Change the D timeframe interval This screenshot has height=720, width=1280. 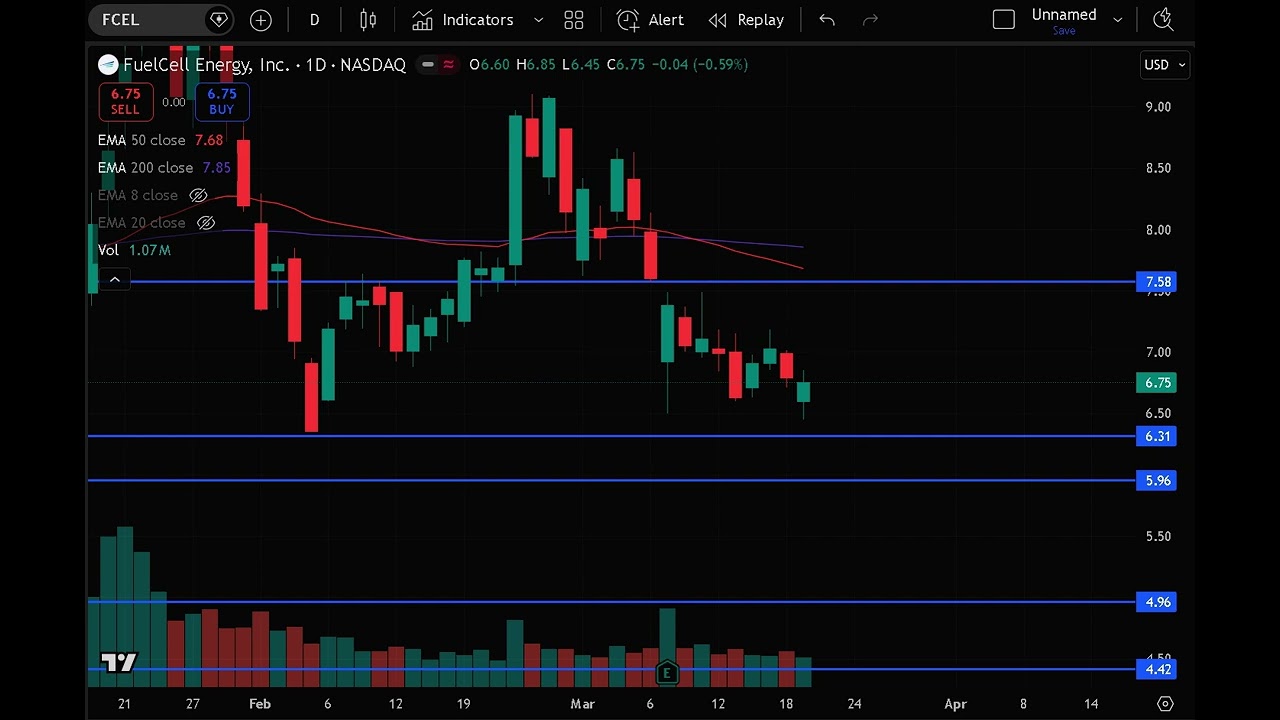314,20
